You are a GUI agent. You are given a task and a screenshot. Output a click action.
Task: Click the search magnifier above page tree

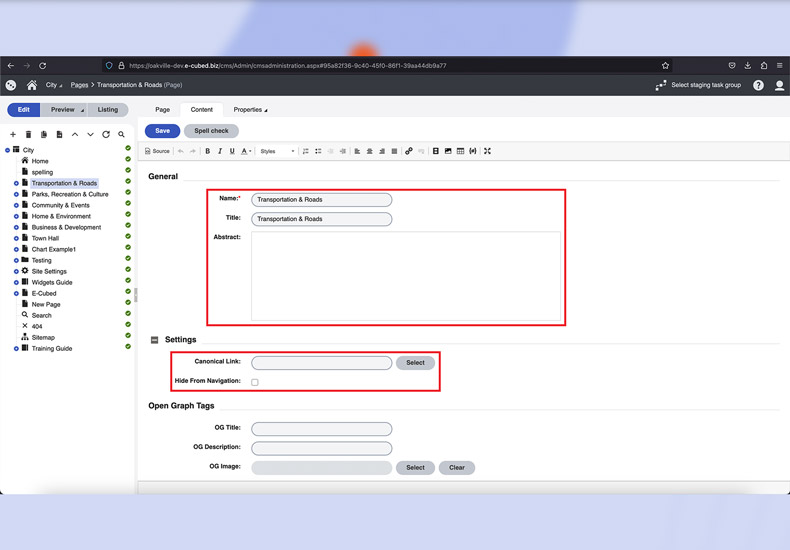[121, 134]
